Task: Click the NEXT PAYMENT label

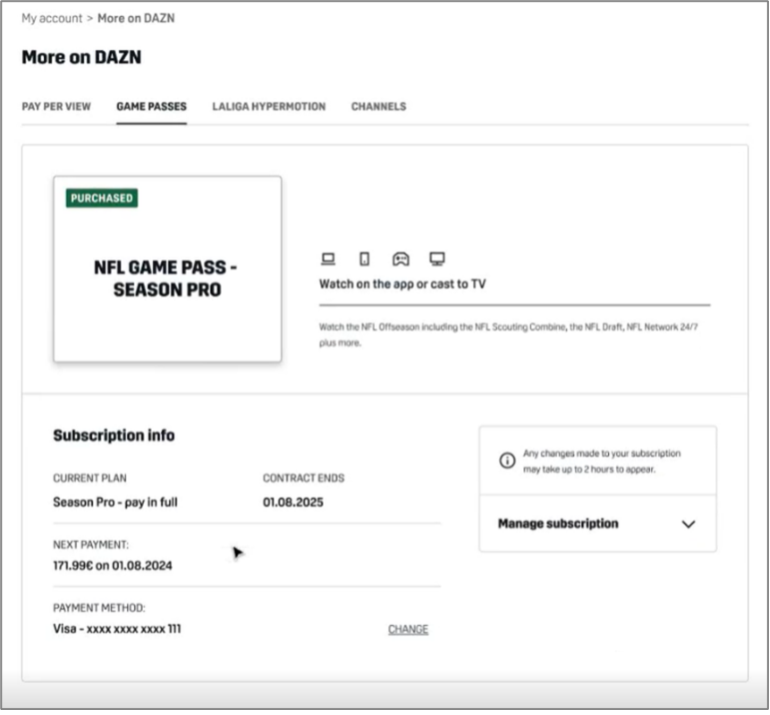Action: click(x=91, y=545)
